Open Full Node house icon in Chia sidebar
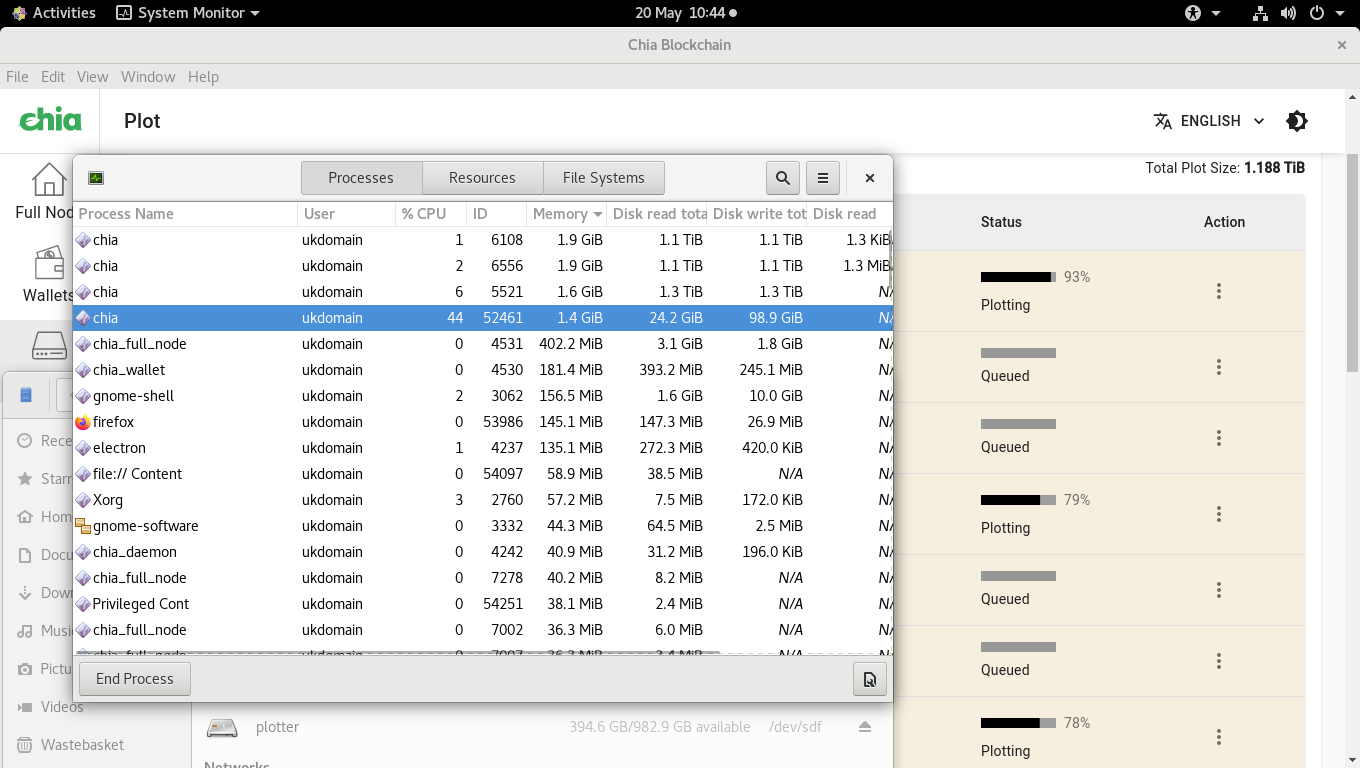 [49, 180]
